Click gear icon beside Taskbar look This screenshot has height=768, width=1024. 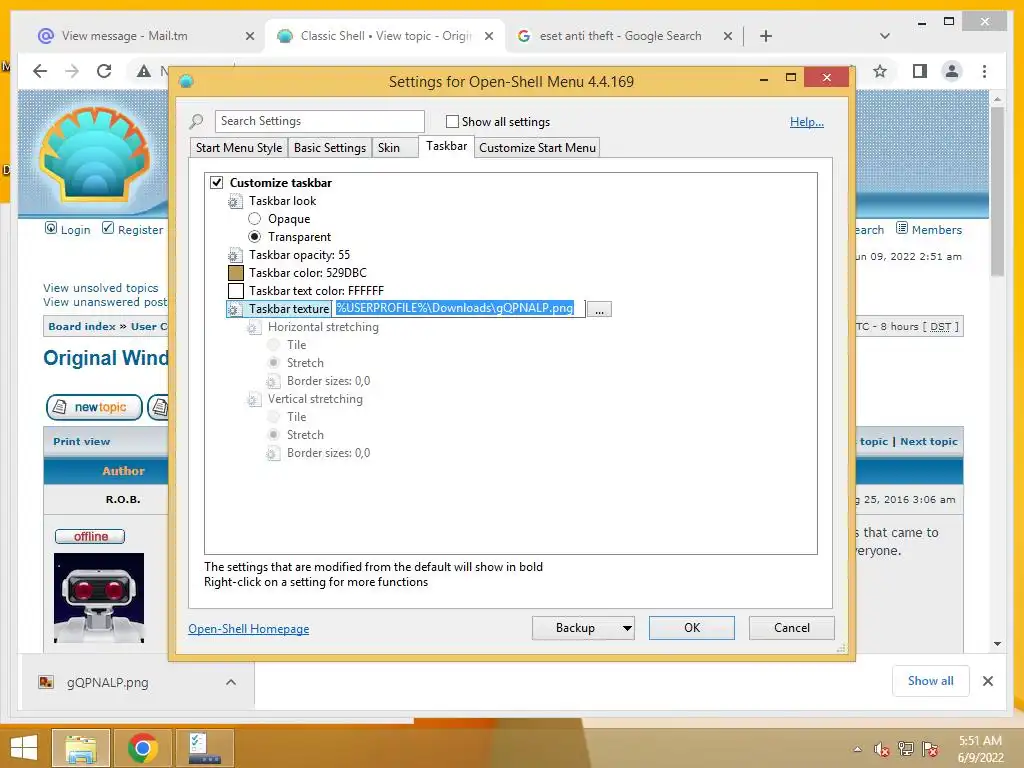click(234, 201)
